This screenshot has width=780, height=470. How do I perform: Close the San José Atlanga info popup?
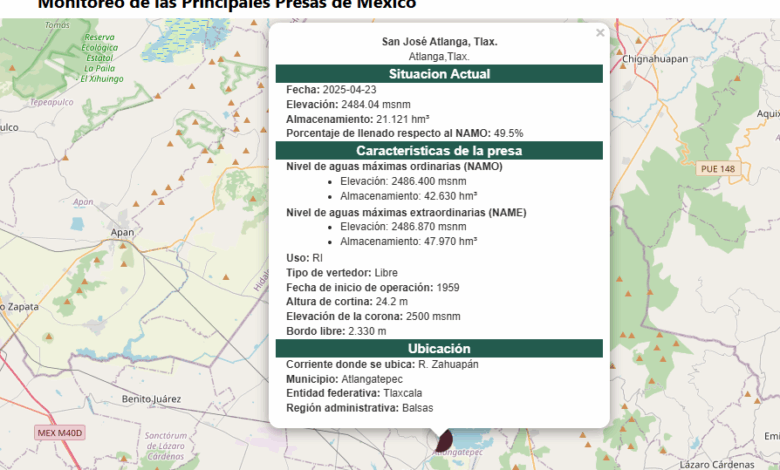[x=600, y=33]
